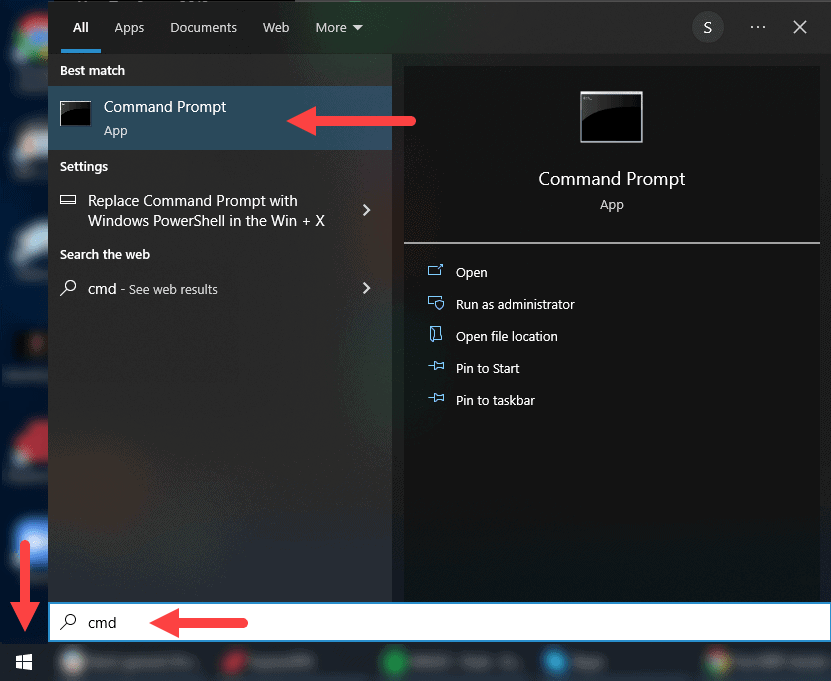
Task: Click Run as administrator
Action: (x=514, y=304)
